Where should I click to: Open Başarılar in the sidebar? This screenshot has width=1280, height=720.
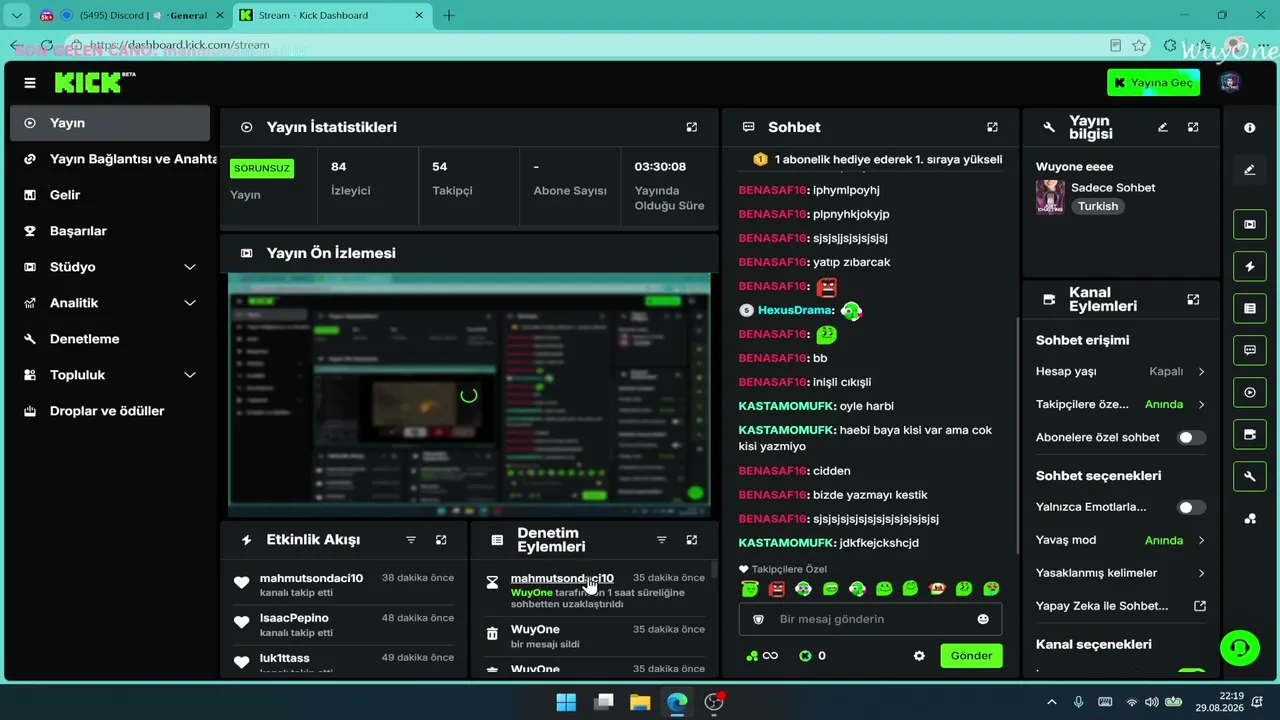(x=110, y=231)
